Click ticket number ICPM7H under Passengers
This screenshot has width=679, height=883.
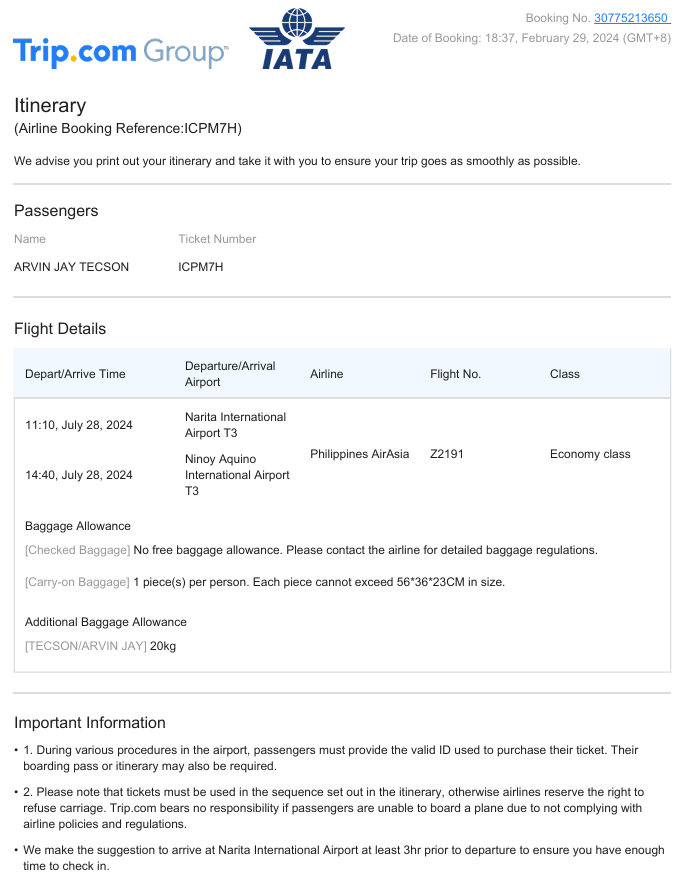[x=201, y=267]
